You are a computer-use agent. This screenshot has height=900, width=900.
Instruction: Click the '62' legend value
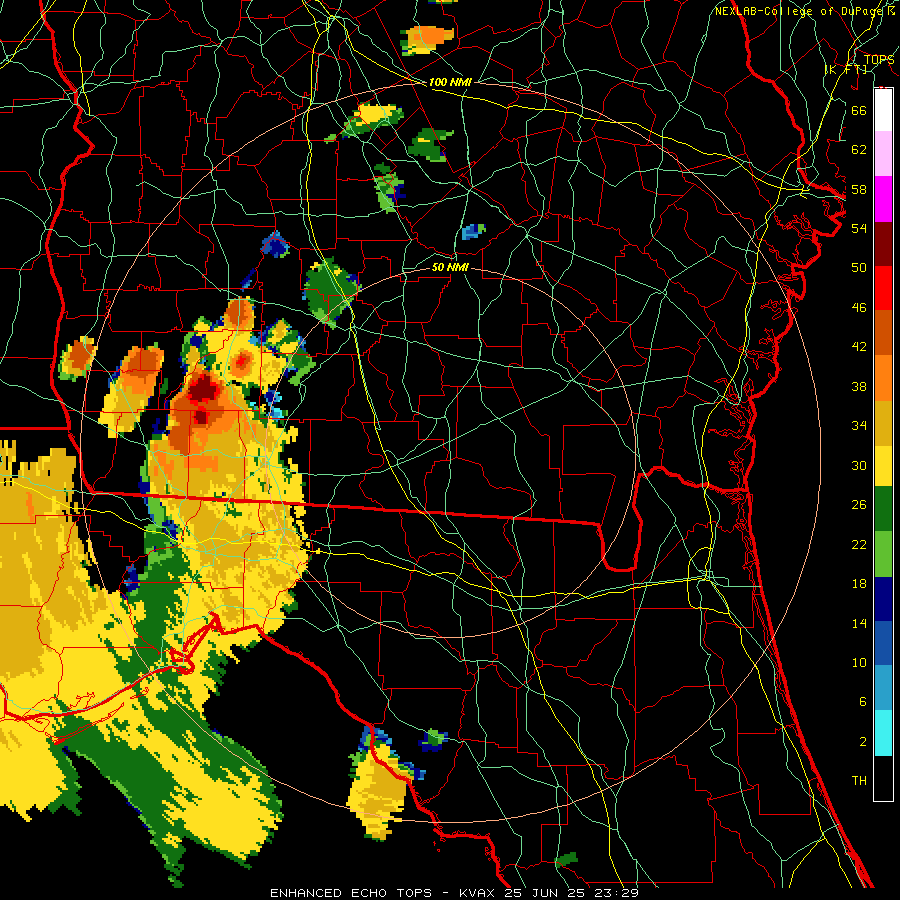[x=859, y=150]
